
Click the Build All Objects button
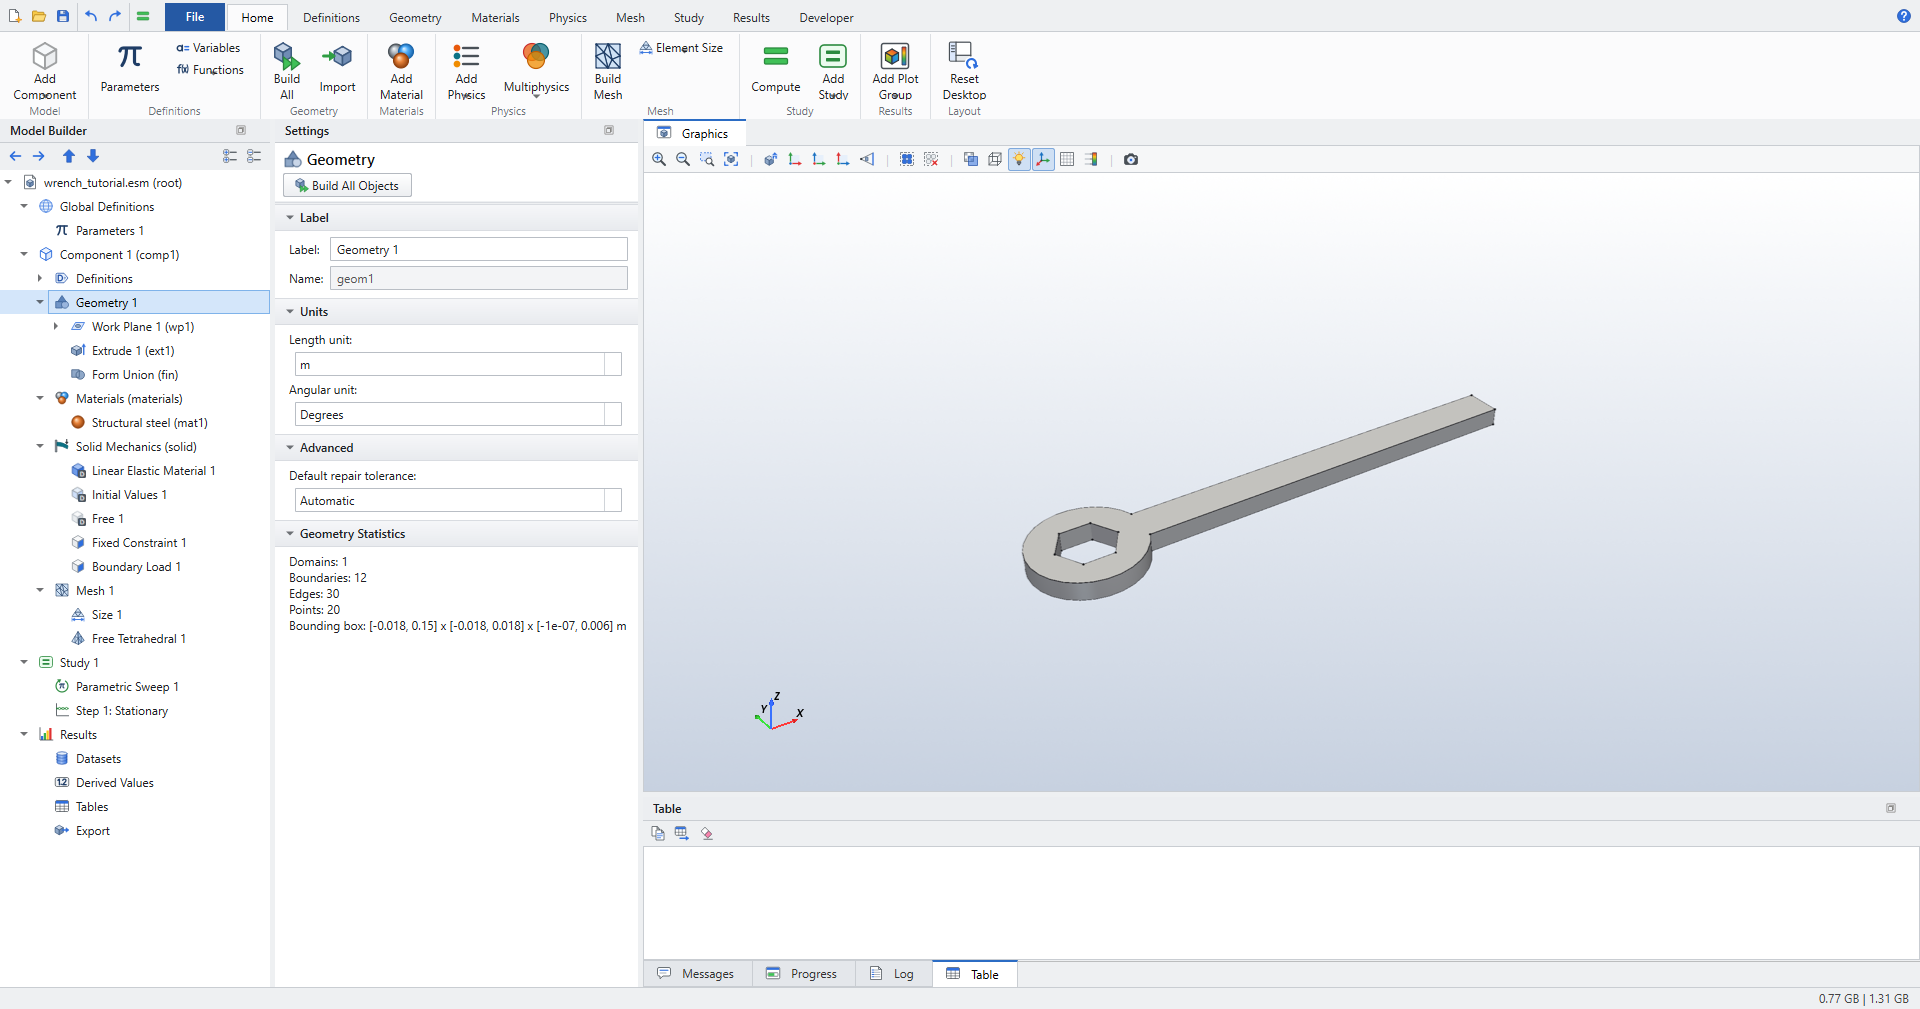coord(347,186)
